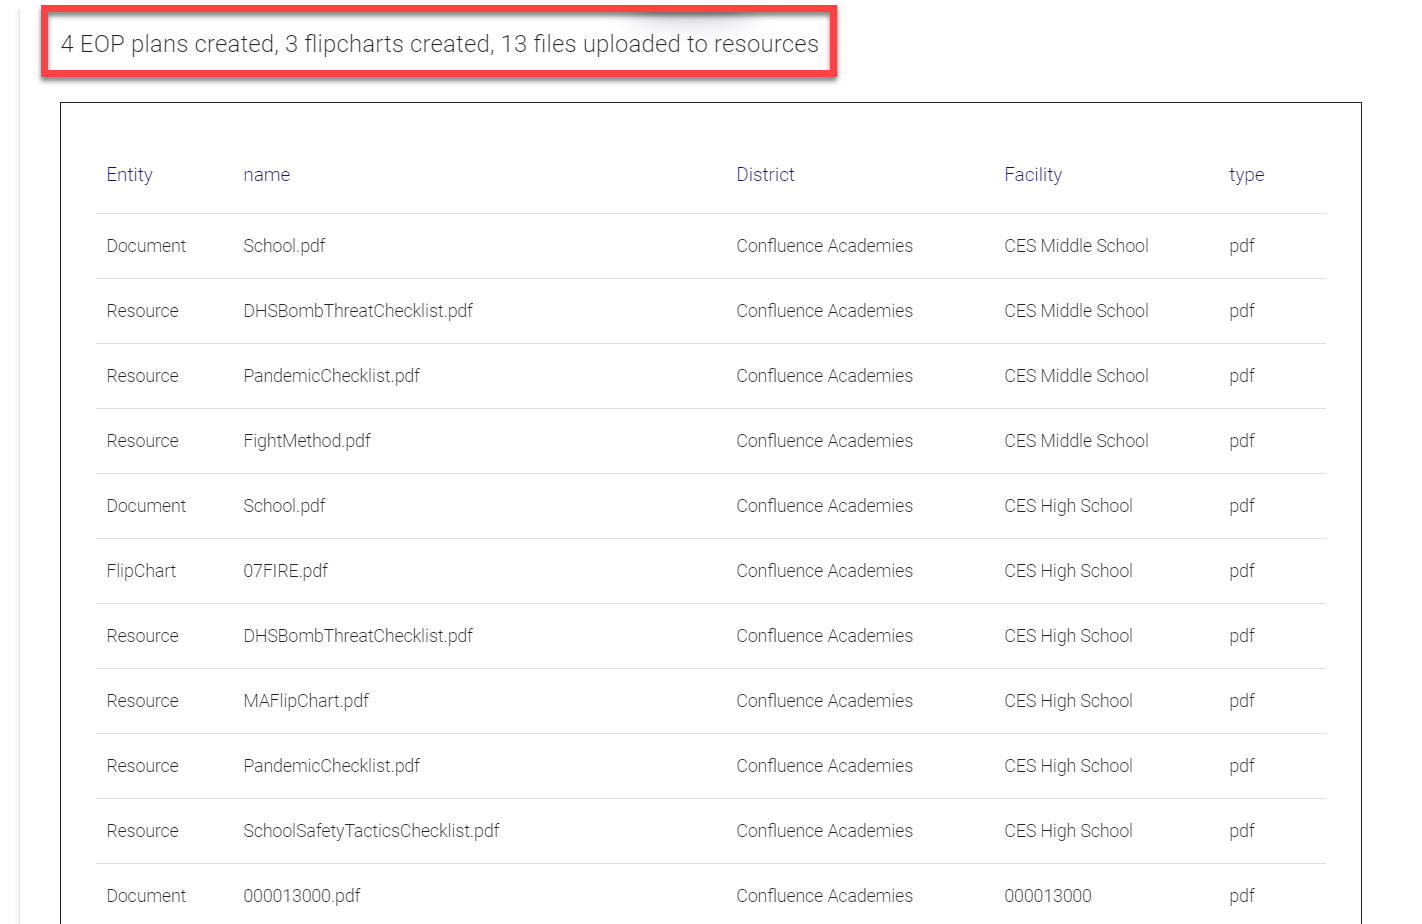Click the District column header
1422x924 pixels.
pyautogui.click(x=765, y=175)
